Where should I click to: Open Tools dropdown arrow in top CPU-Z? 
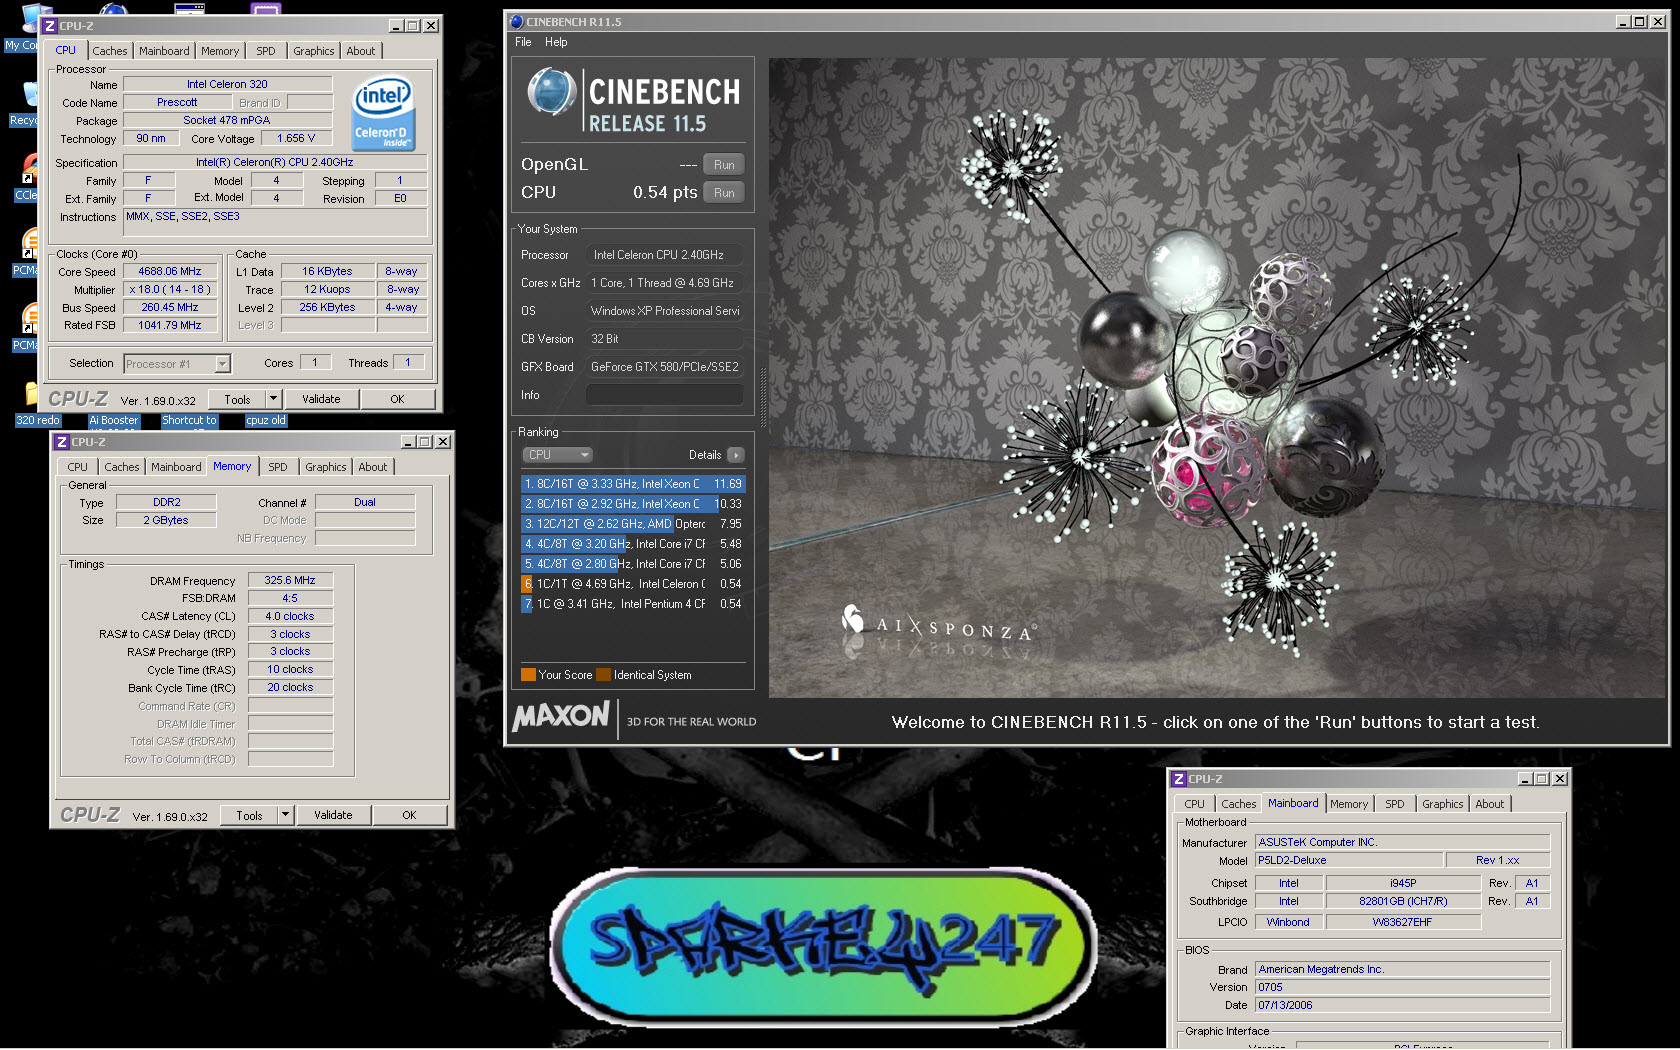coord(273,399)
